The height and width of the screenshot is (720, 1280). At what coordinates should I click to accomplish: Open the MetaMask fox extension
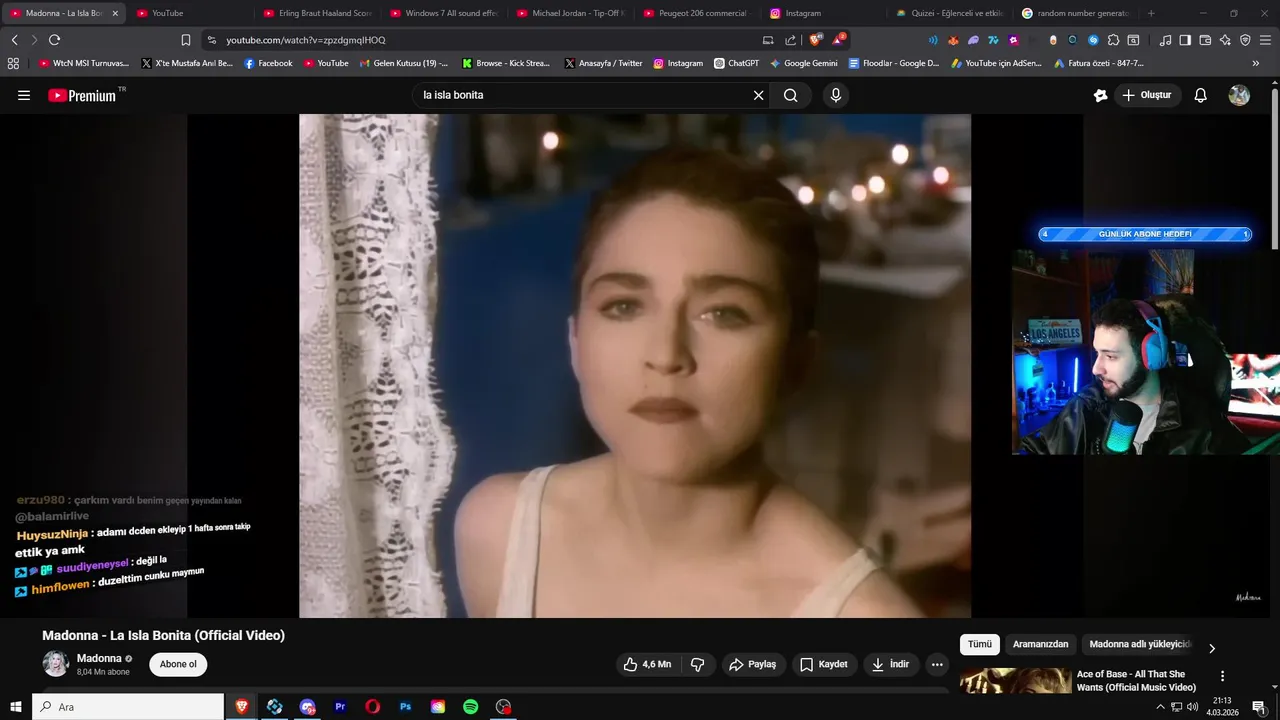(953, 40)
